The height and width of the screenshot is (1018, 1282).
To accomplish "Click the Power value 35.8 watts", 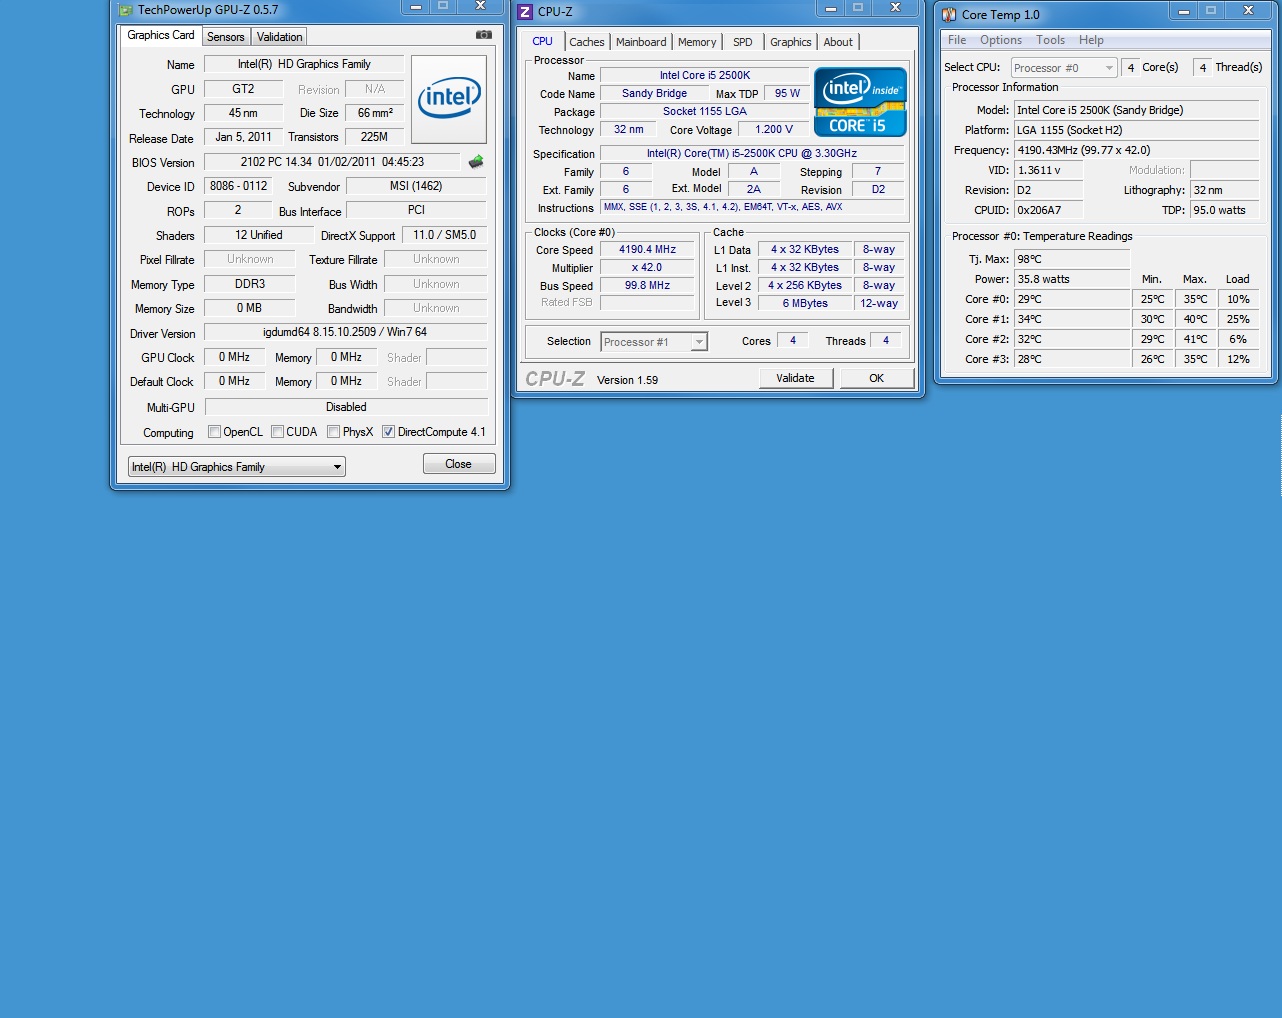I will 1072,279.
